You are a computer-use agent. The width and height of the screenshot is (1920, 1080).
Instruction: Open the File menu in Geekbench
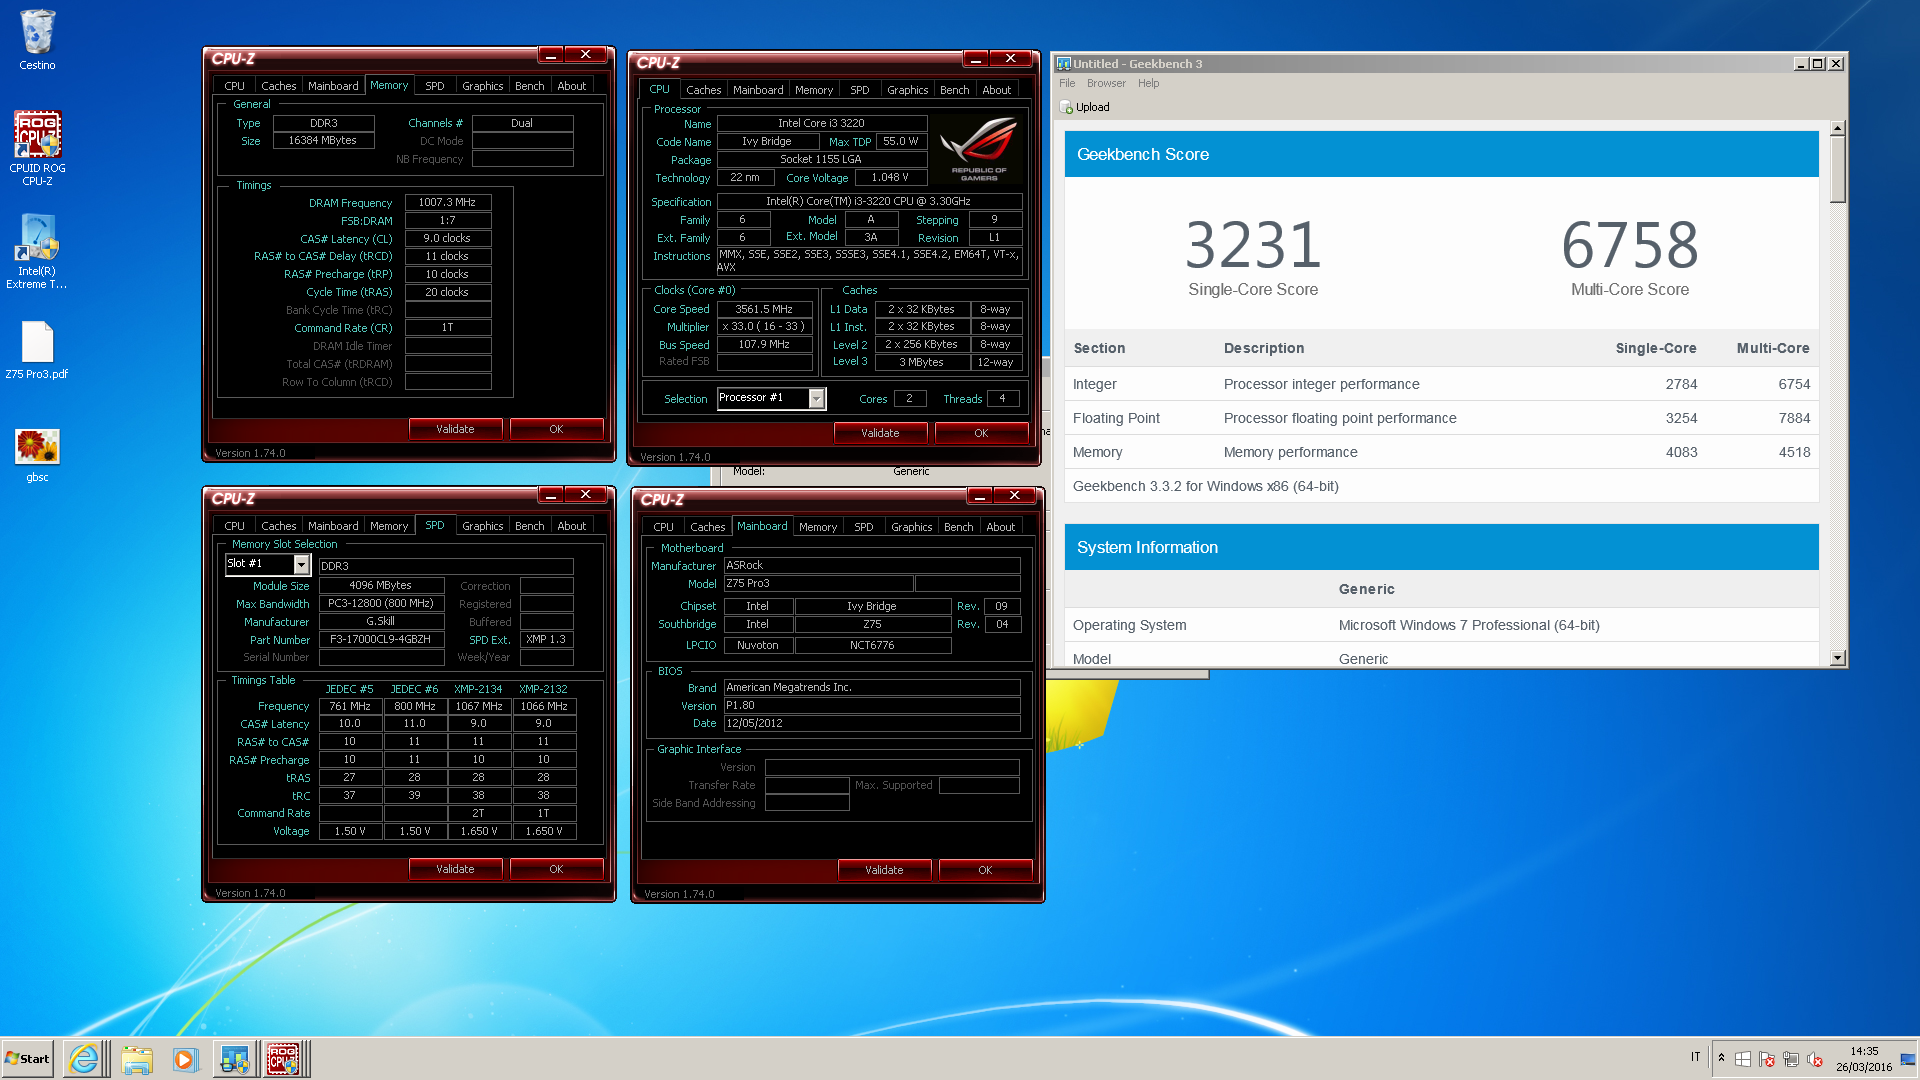click(x=1067, y=83)
